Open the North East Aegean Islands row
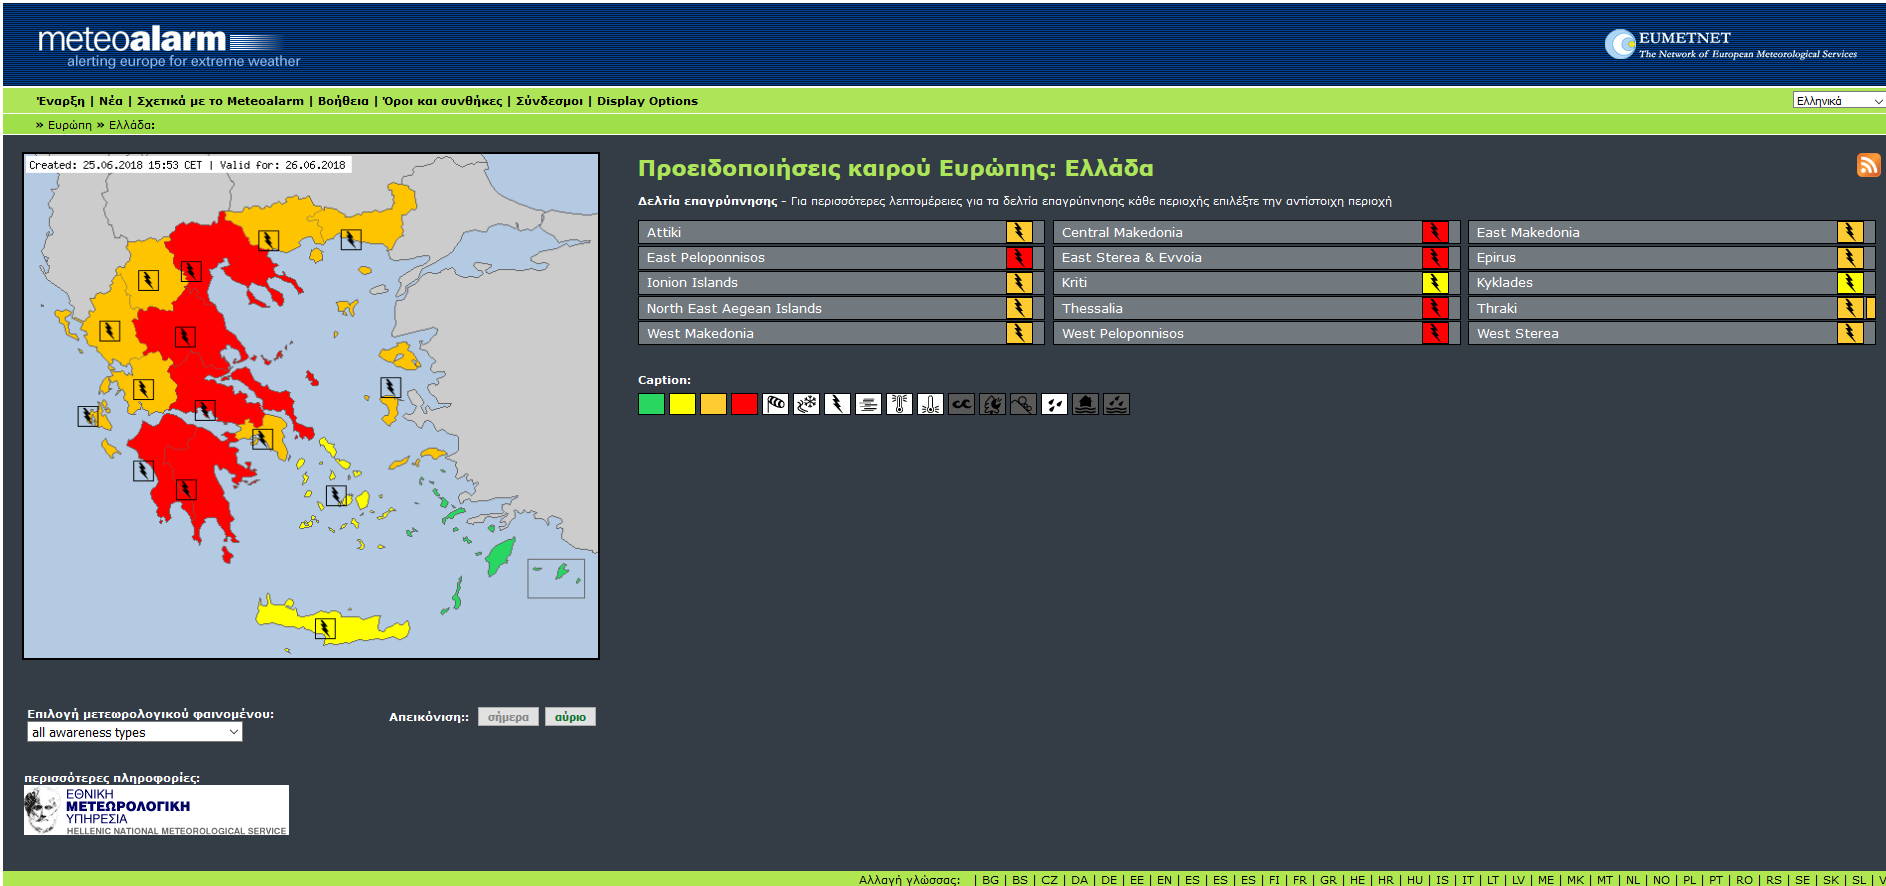This screenshot has height=886, width=1886. pyautogui.click(x=841, y=308)
